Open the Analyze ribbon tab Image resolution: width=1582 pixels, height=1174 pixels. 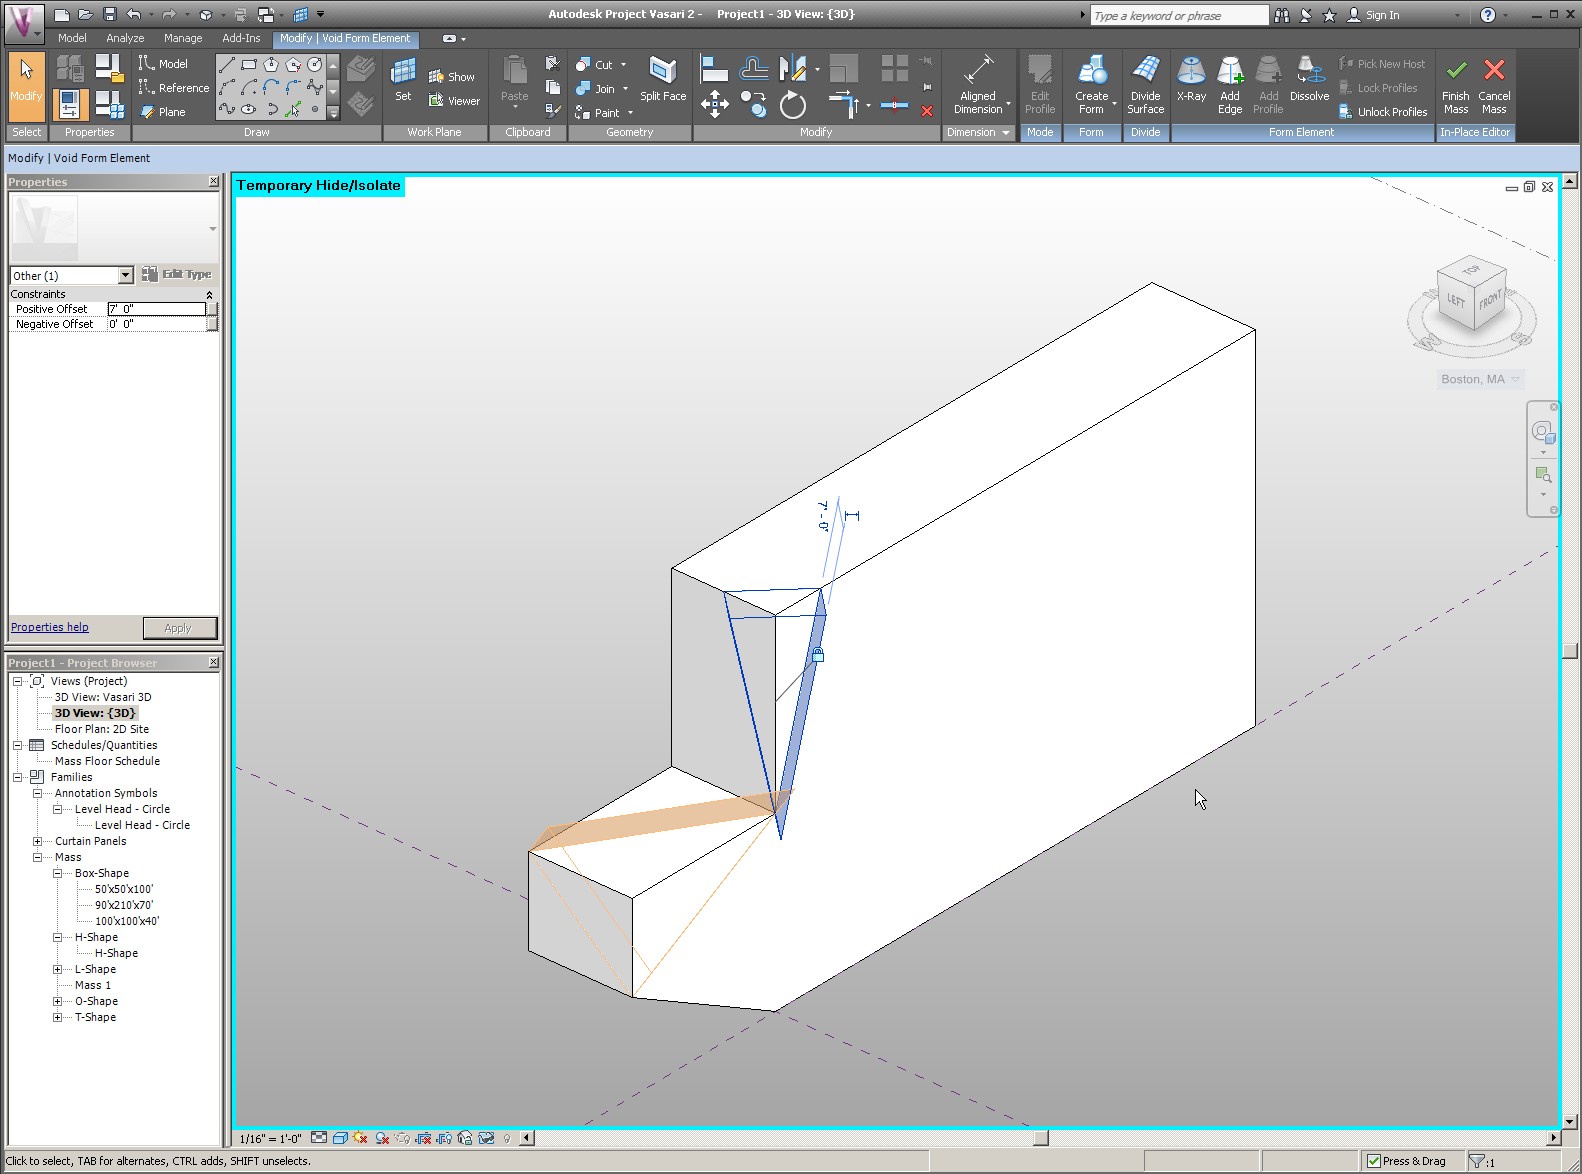[125, 38]
